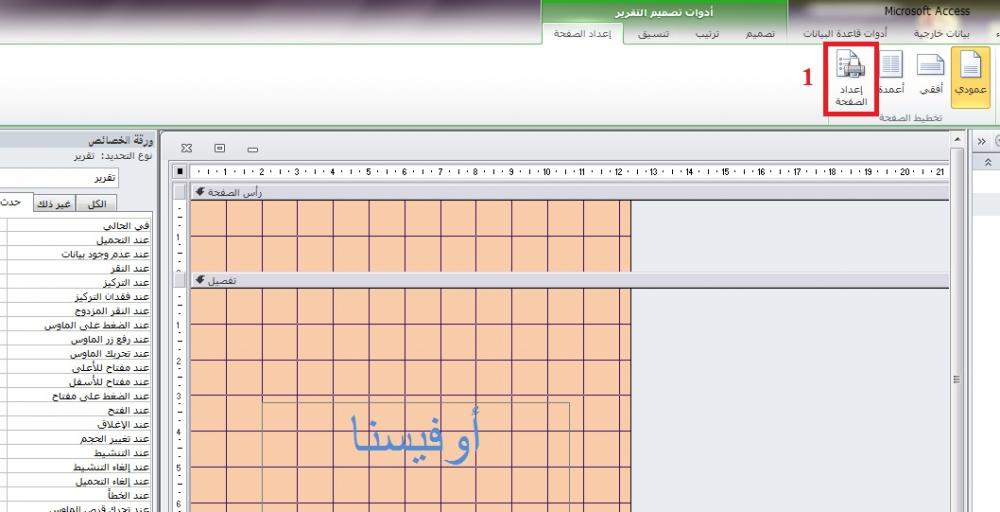Open the ترتيب ribbon tab
Image resolution: width=1000 pixels, height=512 pixels.
point(708,34)
